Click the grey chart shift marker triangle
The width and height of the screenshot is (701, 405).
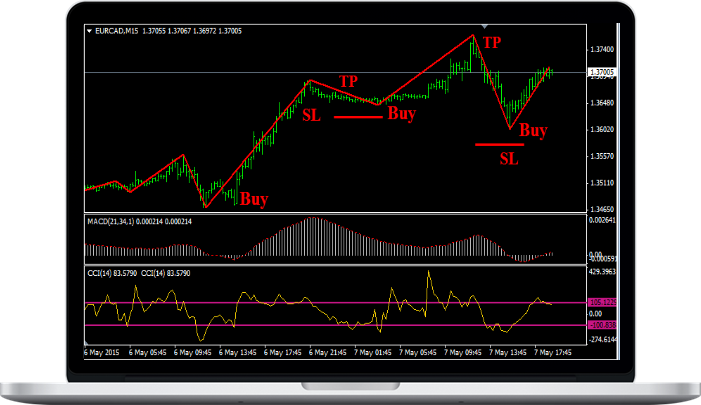484,27
